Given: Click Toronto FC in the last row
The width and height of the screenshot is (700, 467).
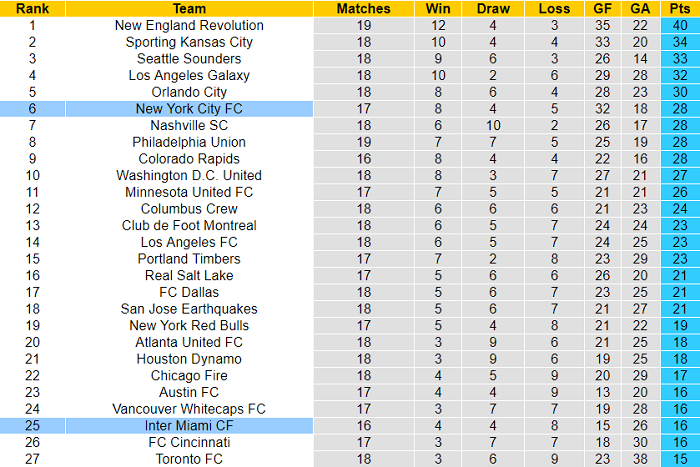Looking at the screenshot, I should [x=189, y=458].
